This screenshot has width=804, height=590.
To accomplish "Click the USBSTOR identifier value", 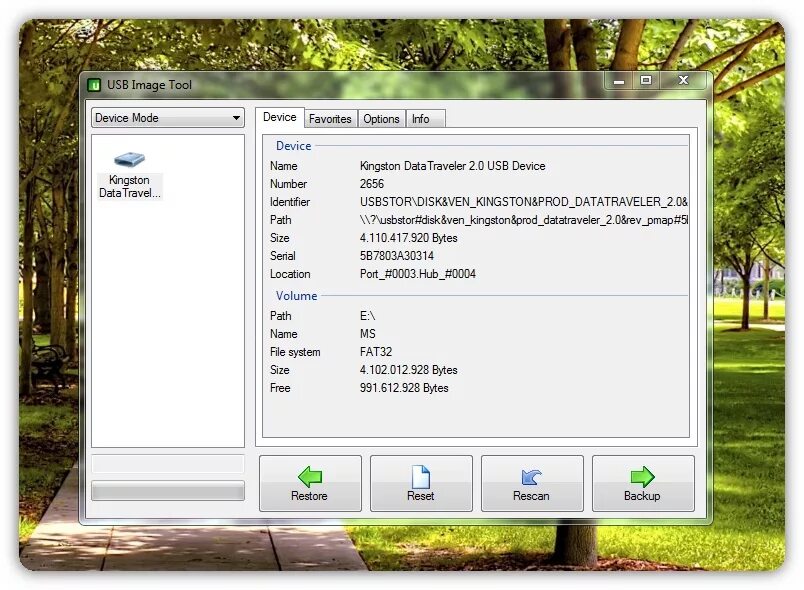I will click(x=524, y=202).
